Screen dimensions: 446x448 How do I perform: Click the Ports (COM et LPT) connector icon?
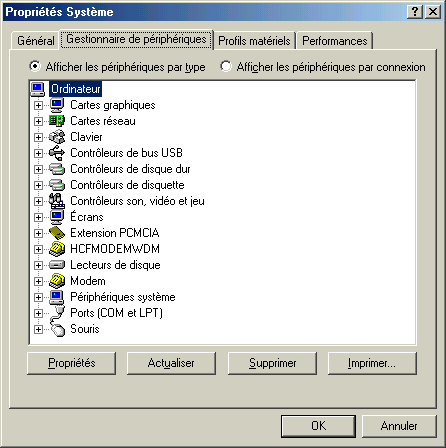coord(57,313)
